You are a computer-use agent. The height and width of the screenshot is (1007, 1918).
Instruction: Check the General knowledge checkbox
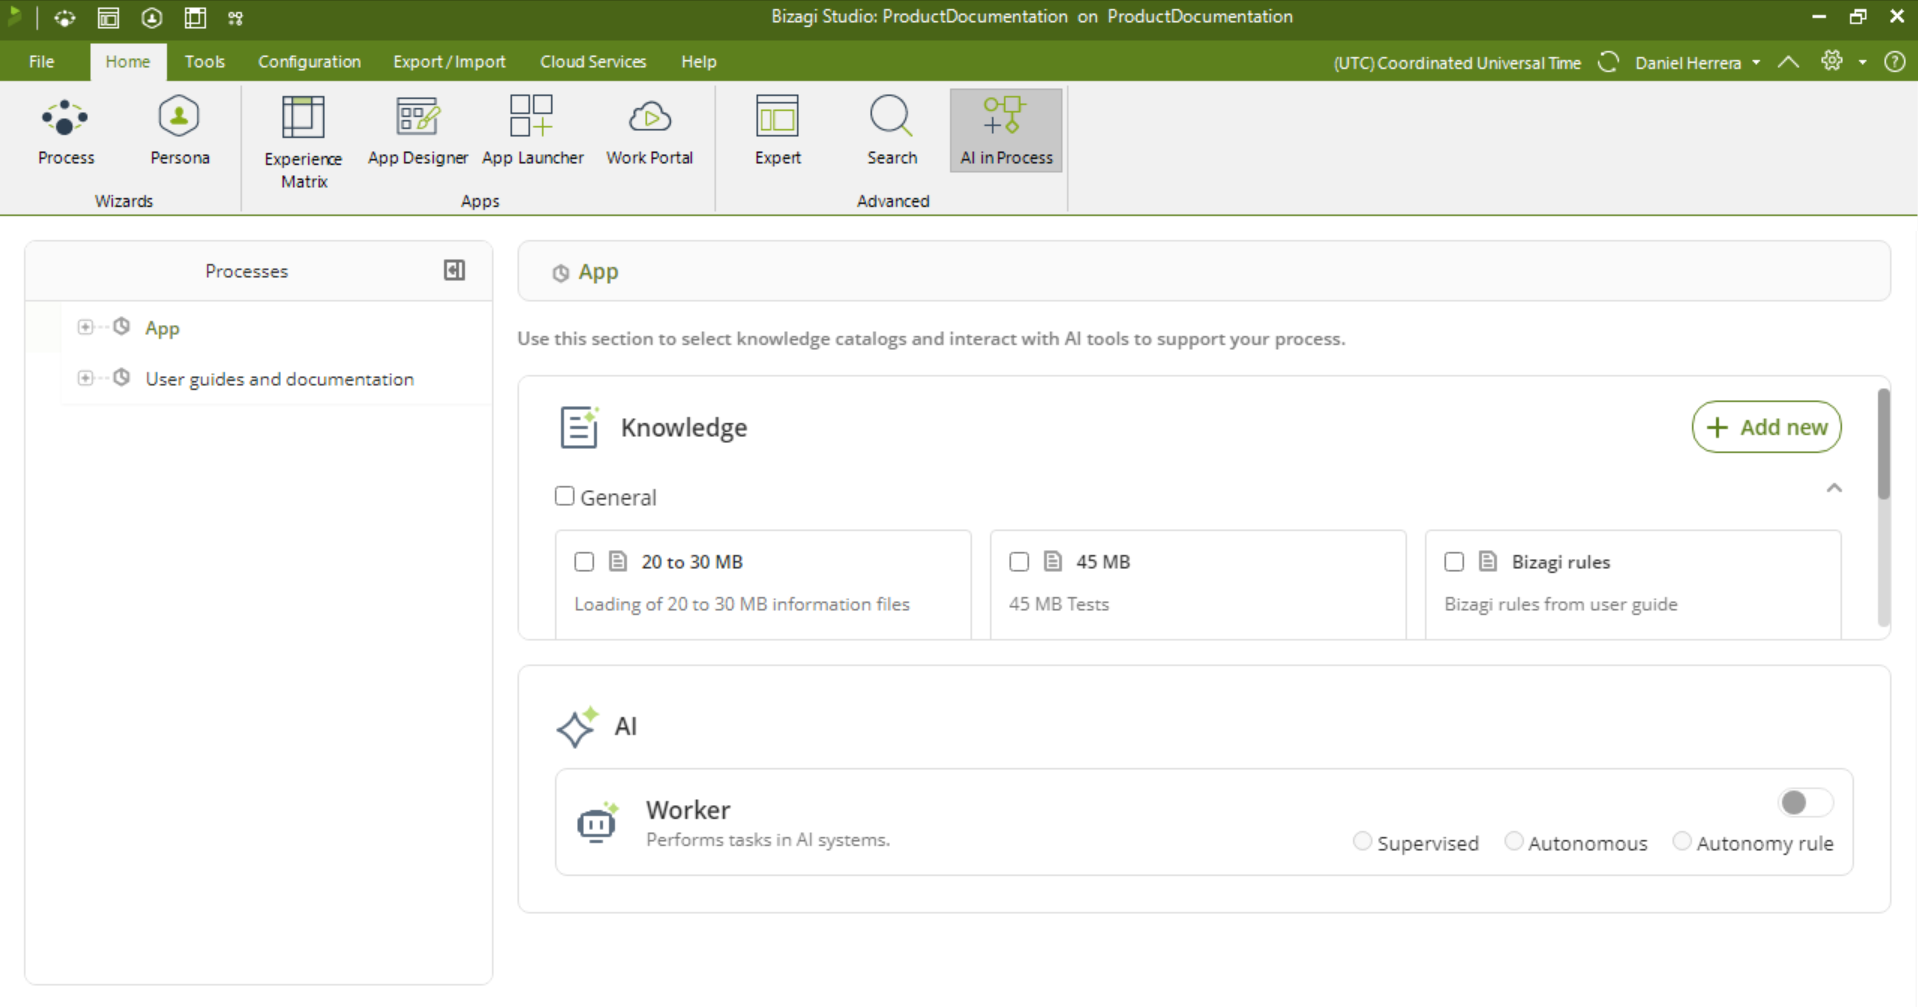[565, 496]
